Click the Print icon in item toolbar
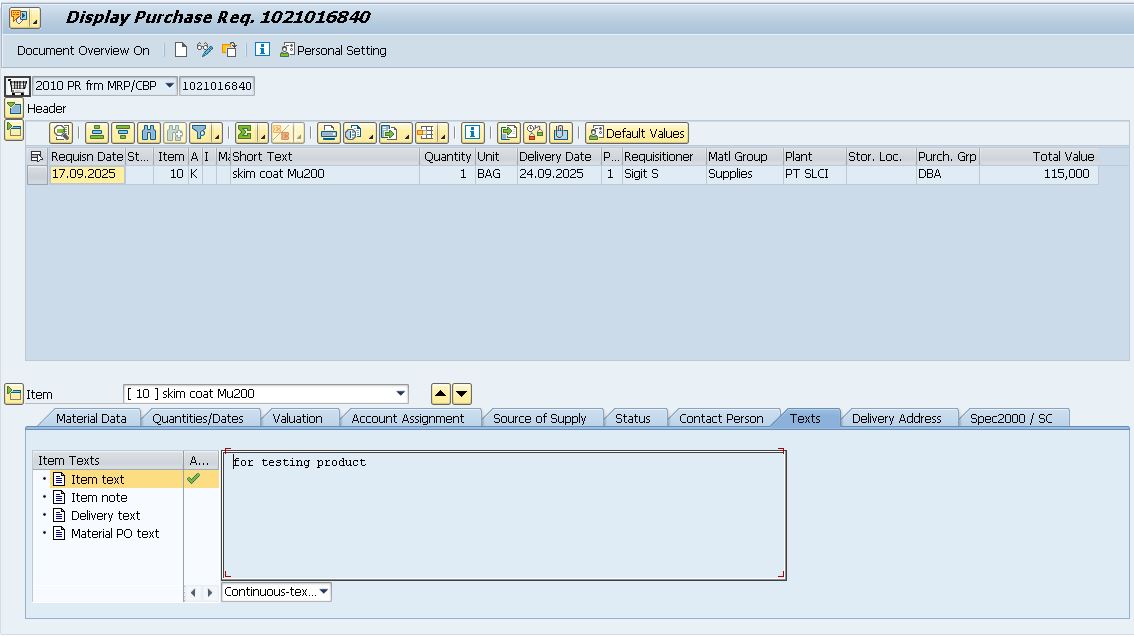Screen dimensions: 1134x637 [328, 133]
